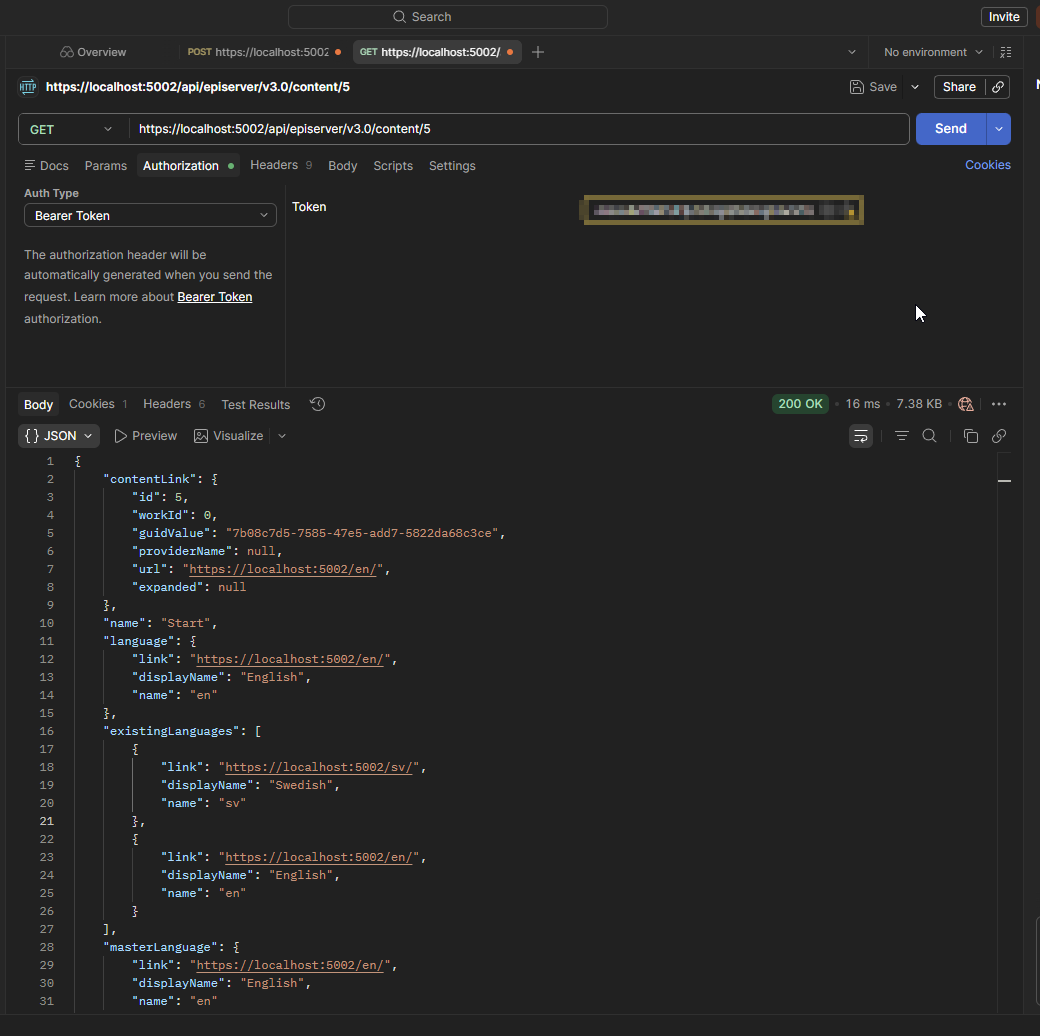Switch to Test Results tab

tap(255, 405)
